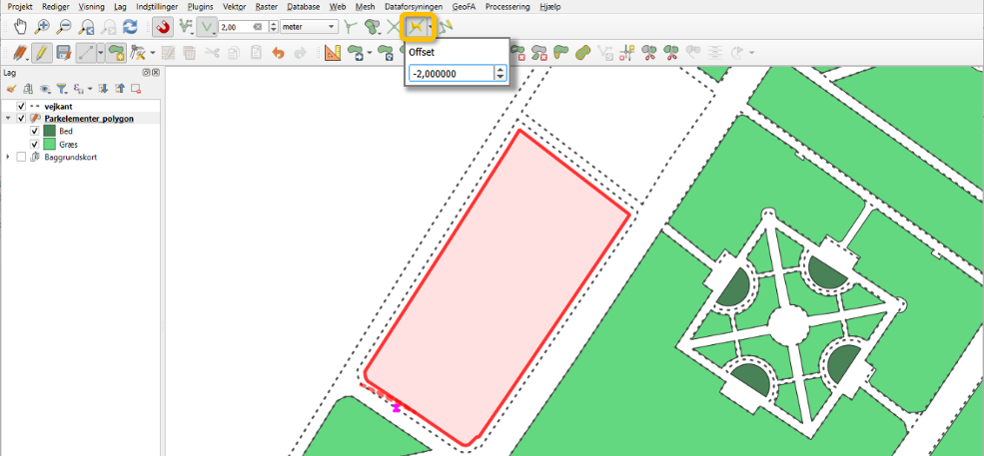Undo the last edit
The height and width of the screenshot is (456, 984).
(278, 53)
